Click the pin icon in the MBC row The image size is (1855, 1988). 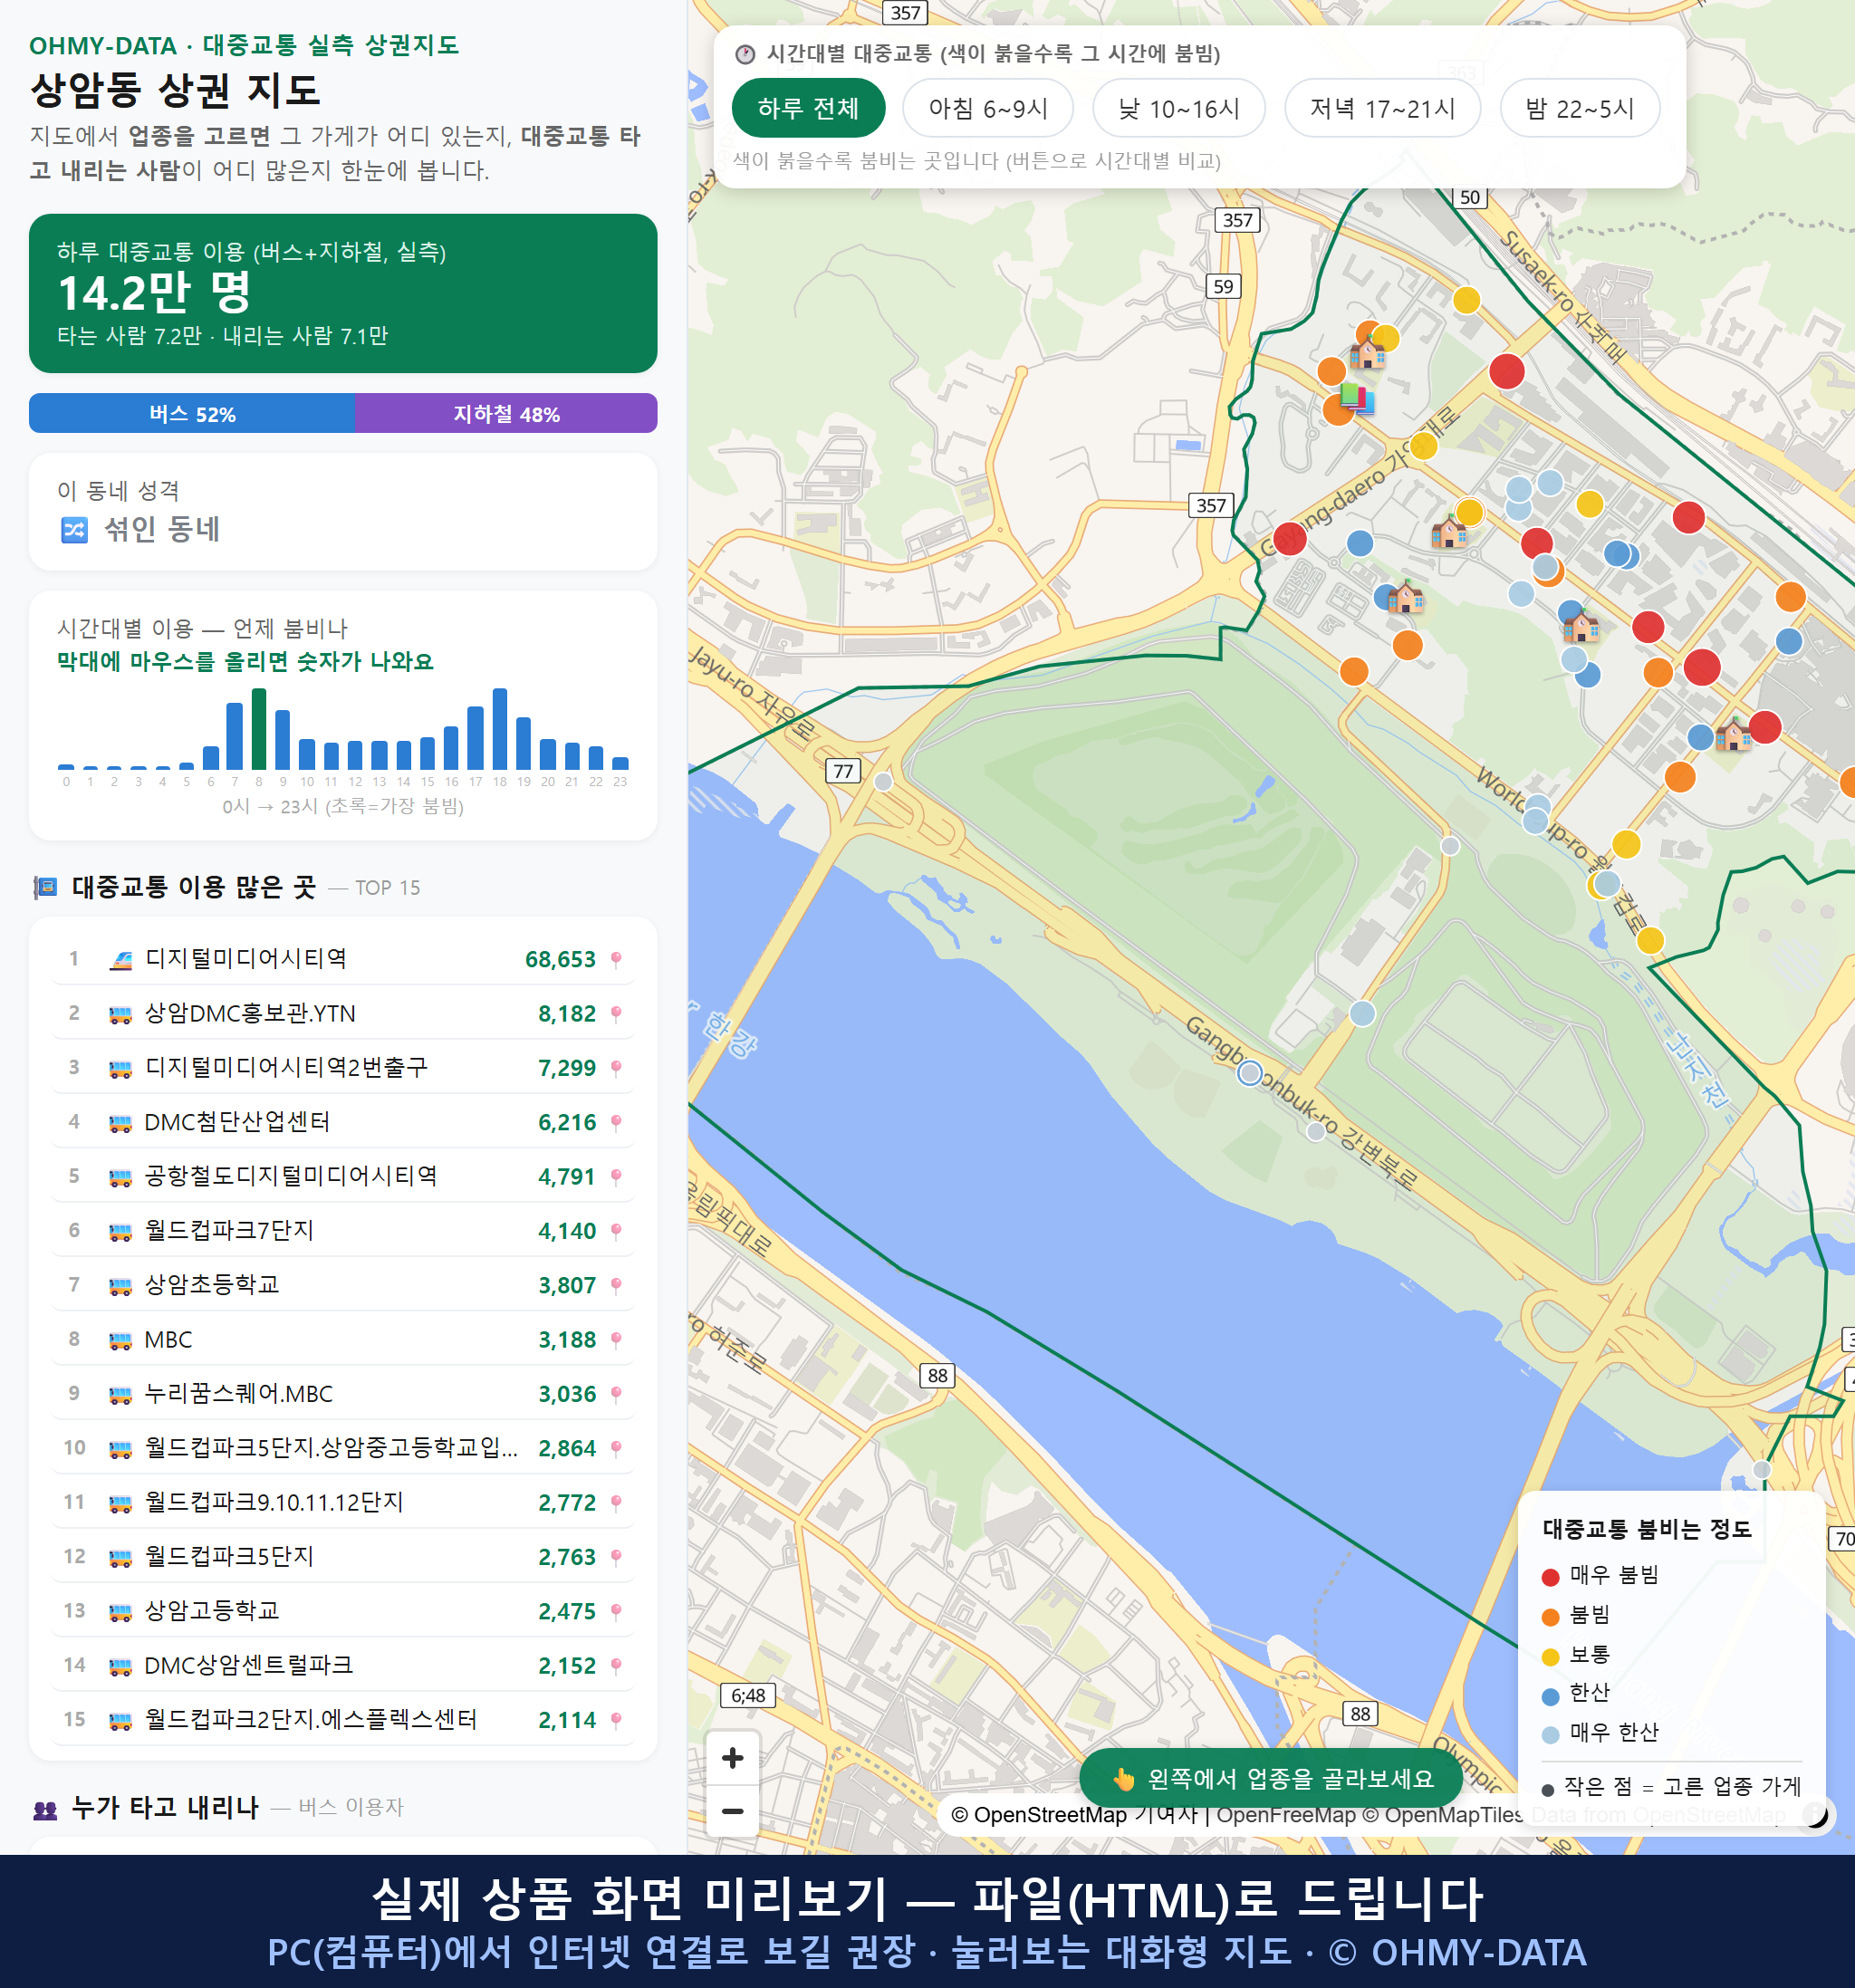(x=616, y=1340)
